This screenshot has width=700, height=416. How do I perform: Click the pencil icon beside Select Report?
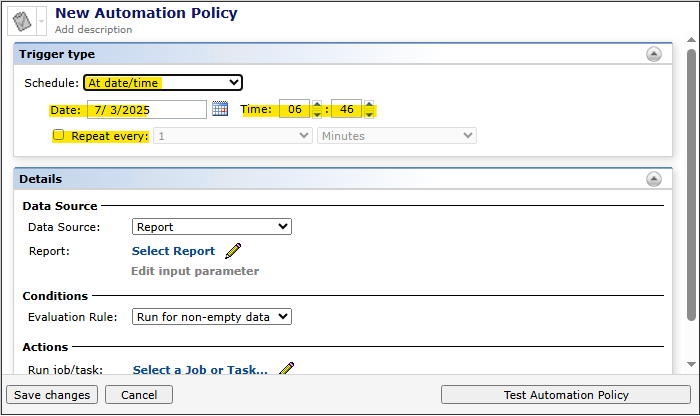coord(233,251)
